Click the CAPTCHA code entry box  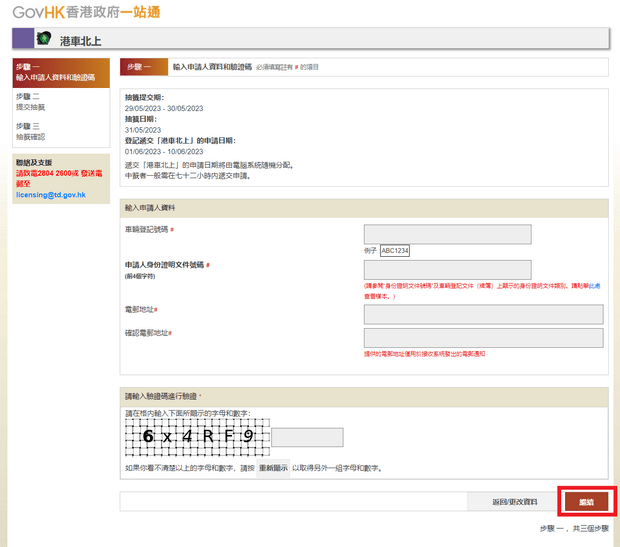click(307, 437)
